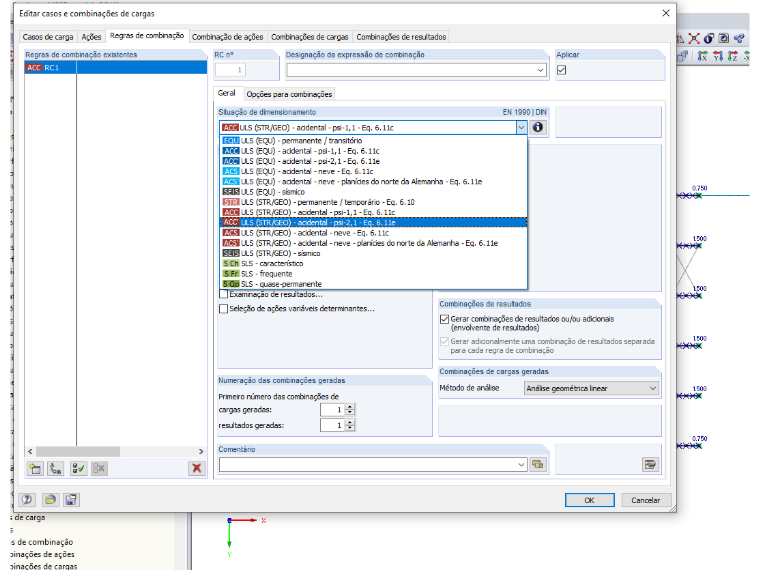This screenshot has width=760, height=570.
Task: Switch to Ações tab
Action: (x=91, y=37)
